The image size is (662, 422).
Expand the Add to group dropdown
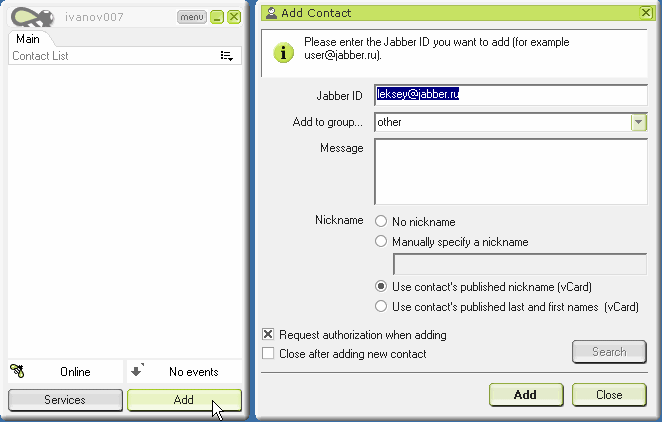click(638, 122)
